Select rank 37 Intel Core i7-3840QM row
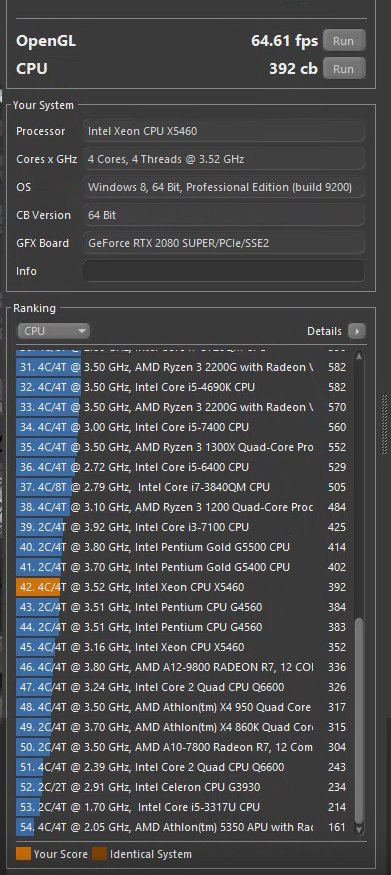The height and width of the screenshot is (875, 391). pyautogui.click(x=182, y=487)
